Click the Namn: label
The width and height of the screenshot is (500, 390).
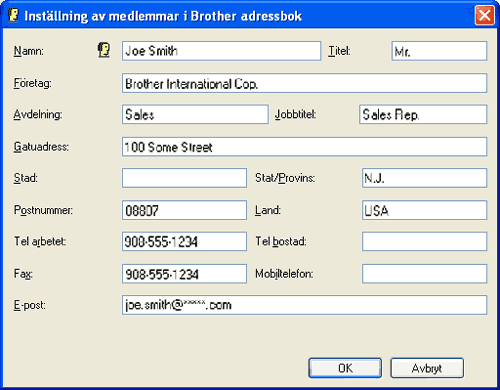[x=29, y=51]
